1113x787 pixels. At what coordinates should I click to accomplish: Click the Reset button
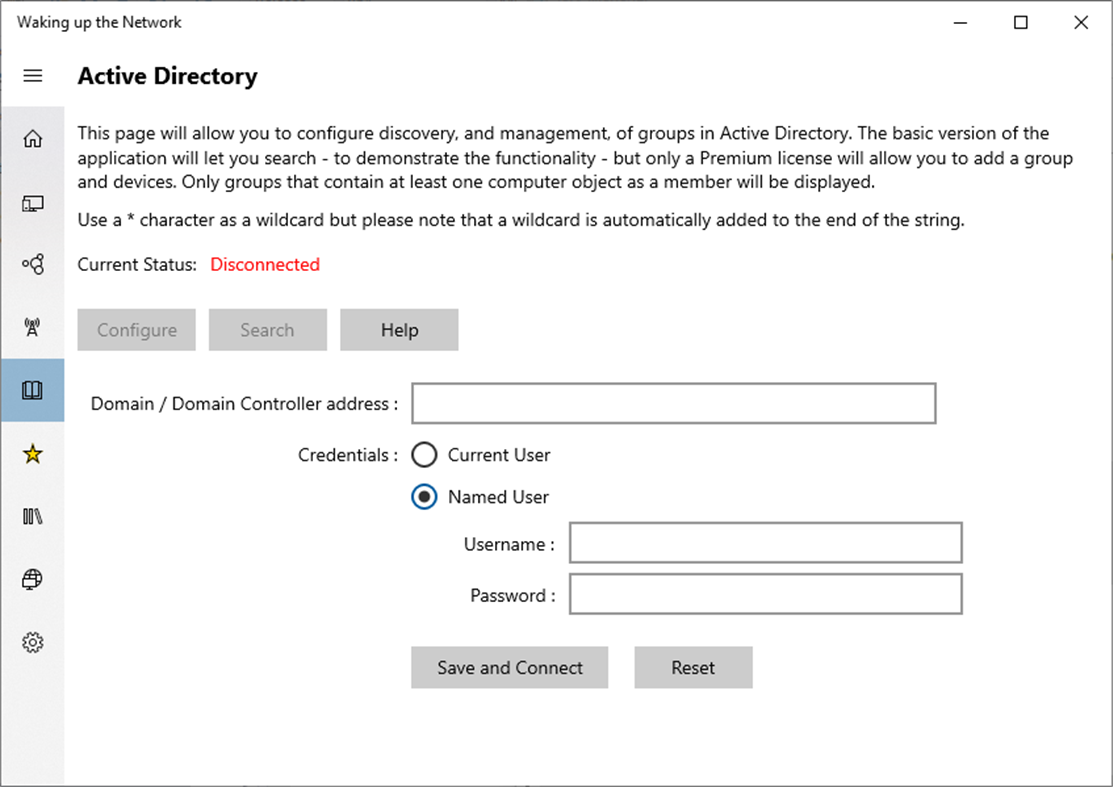(693, 668)
